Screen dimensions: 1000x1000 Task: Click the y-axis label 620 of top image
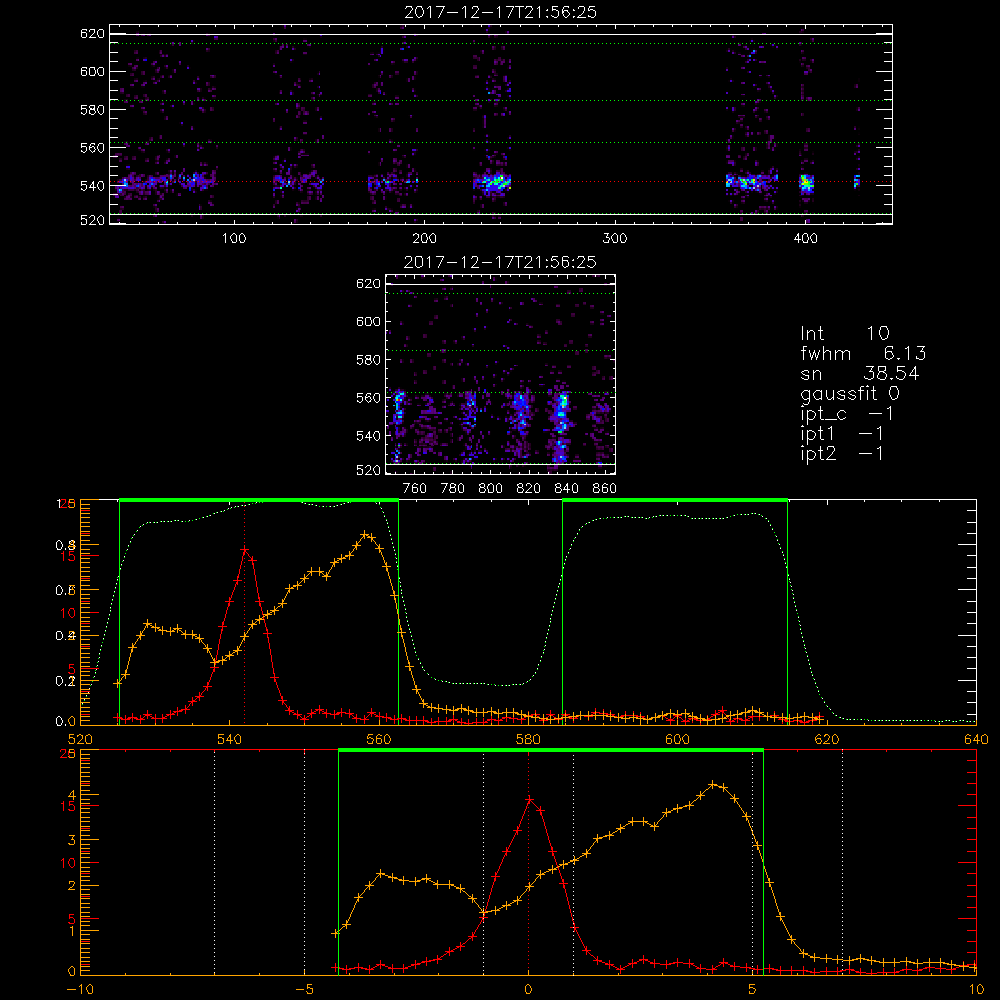pos(92,33)
